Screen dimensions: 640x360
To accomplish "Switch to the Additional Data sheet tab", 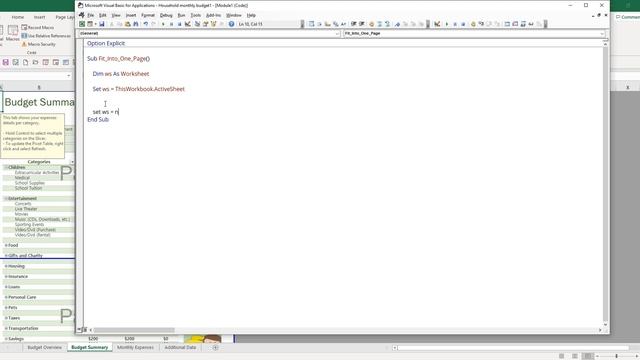I will coord(180,347).
